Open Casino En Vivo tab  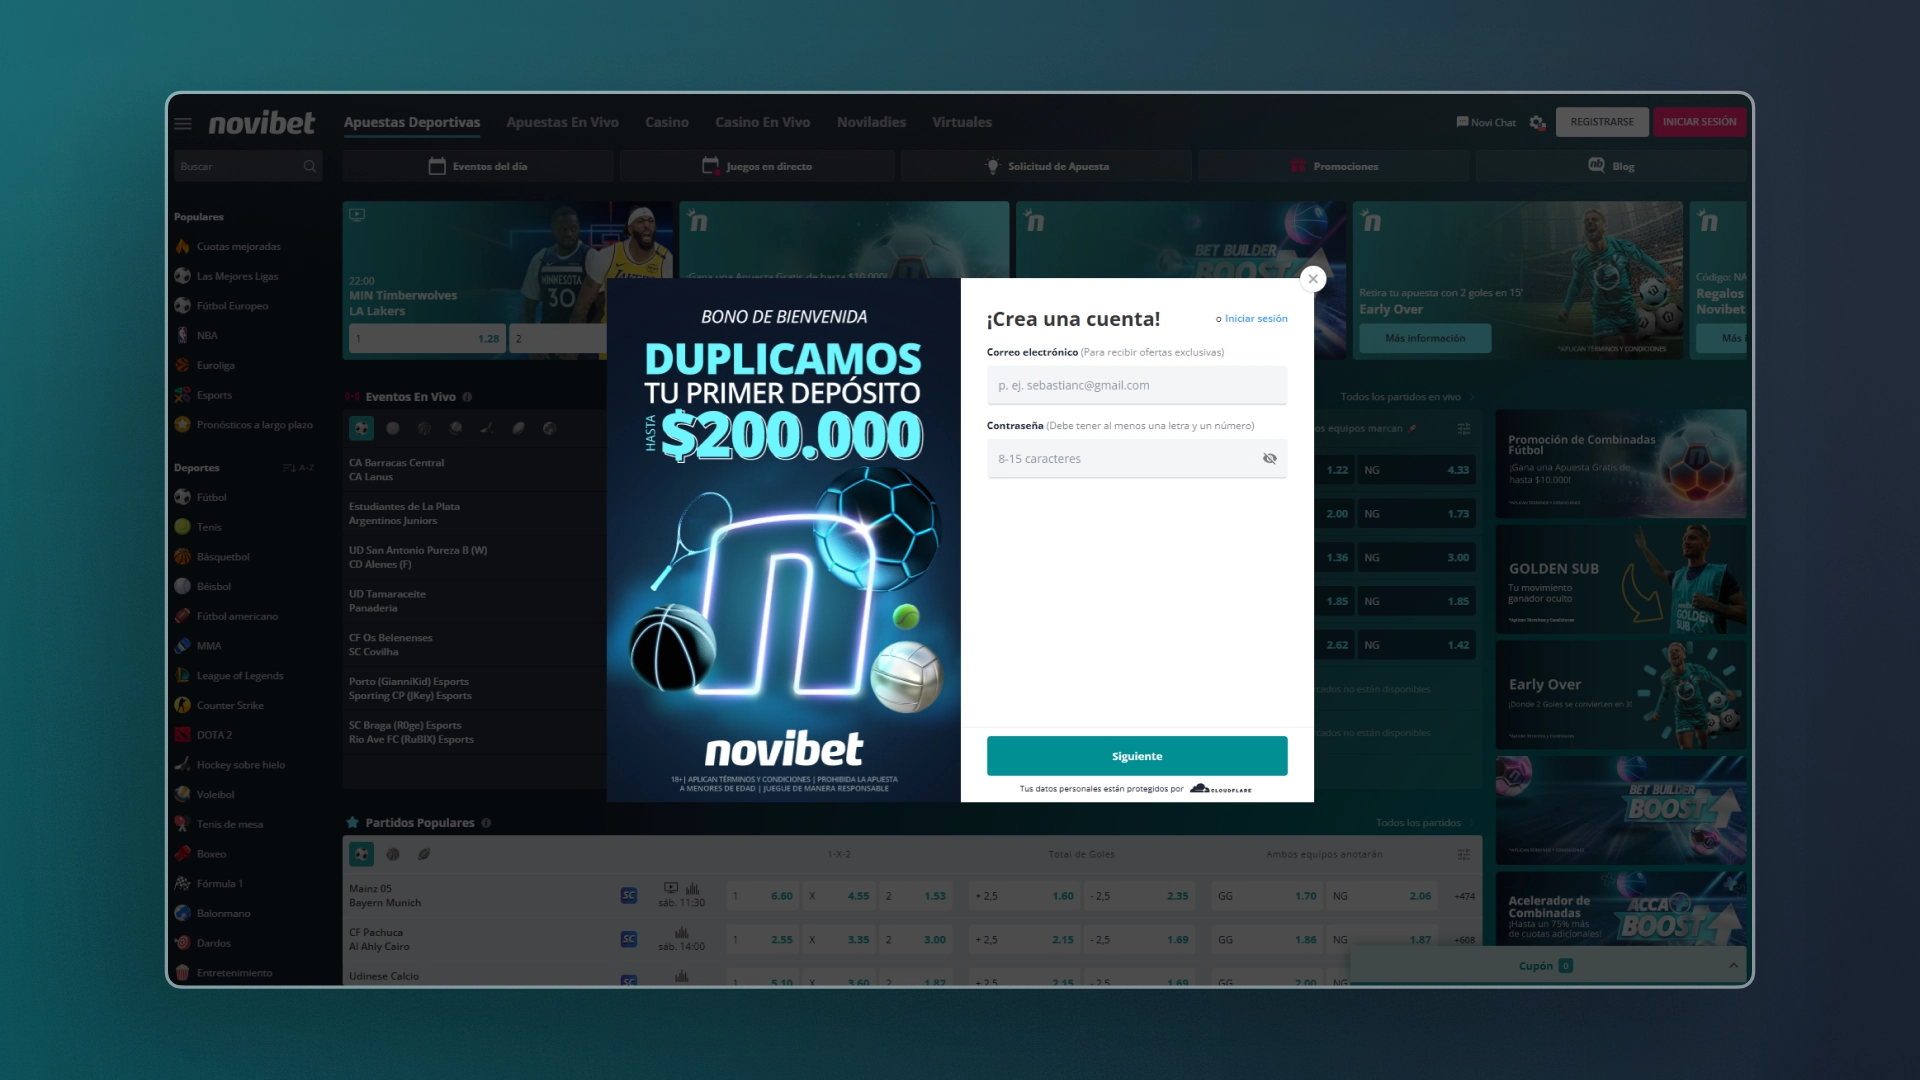762,123
